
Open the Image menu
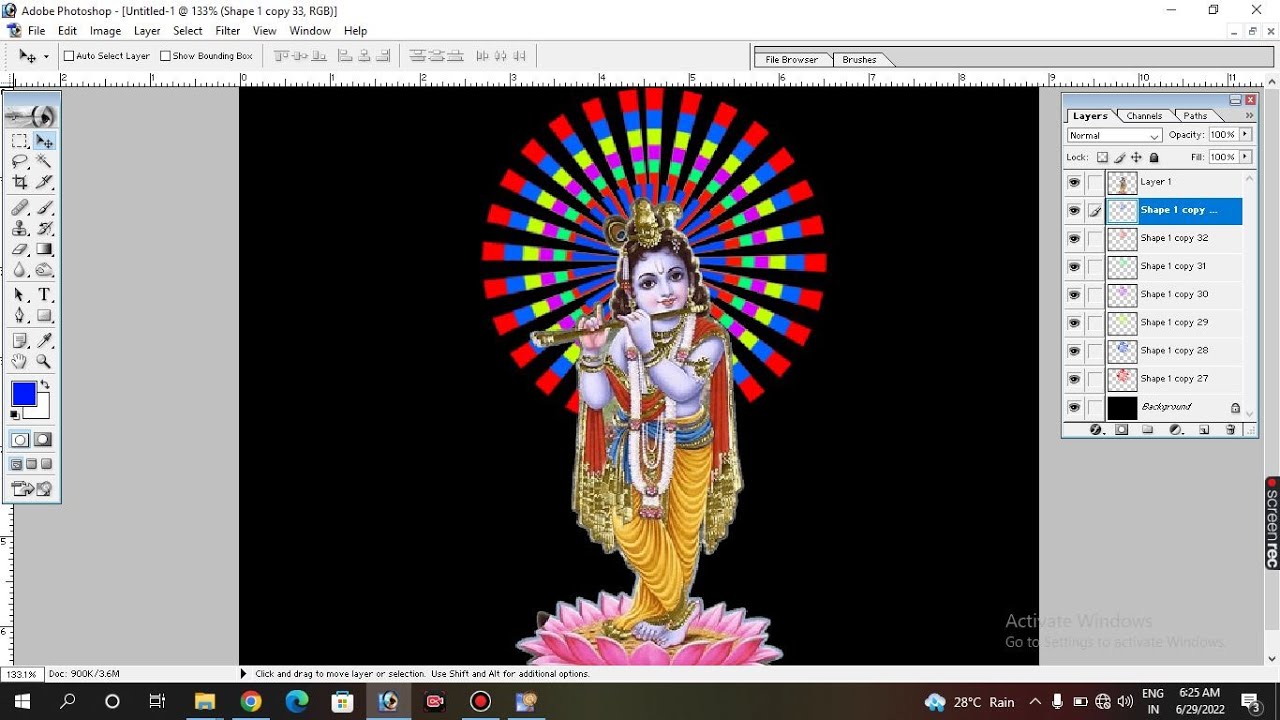point(105,31)
